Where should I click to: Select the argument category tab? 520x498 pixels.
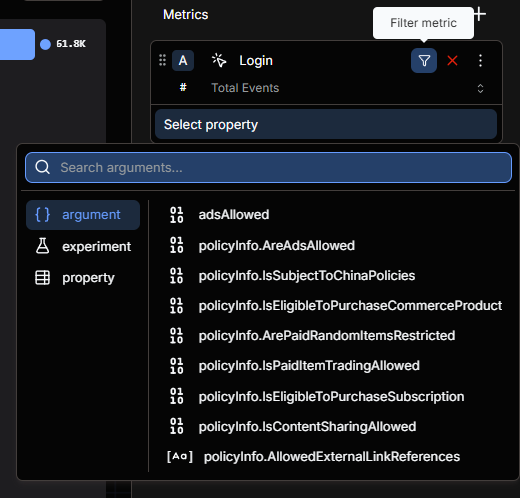point(83,215)
